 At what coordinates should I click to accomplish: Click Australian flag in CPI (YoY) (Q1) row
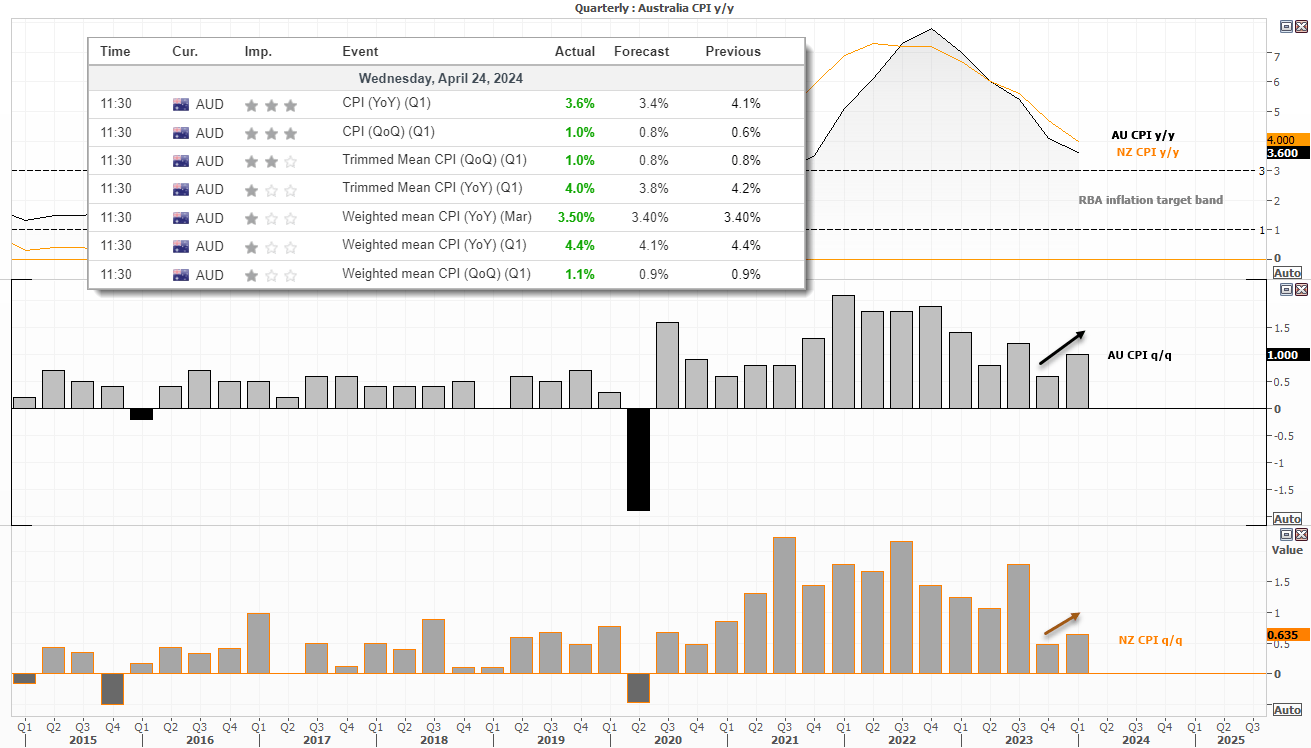pyautogui.click(x=181, y=104)
